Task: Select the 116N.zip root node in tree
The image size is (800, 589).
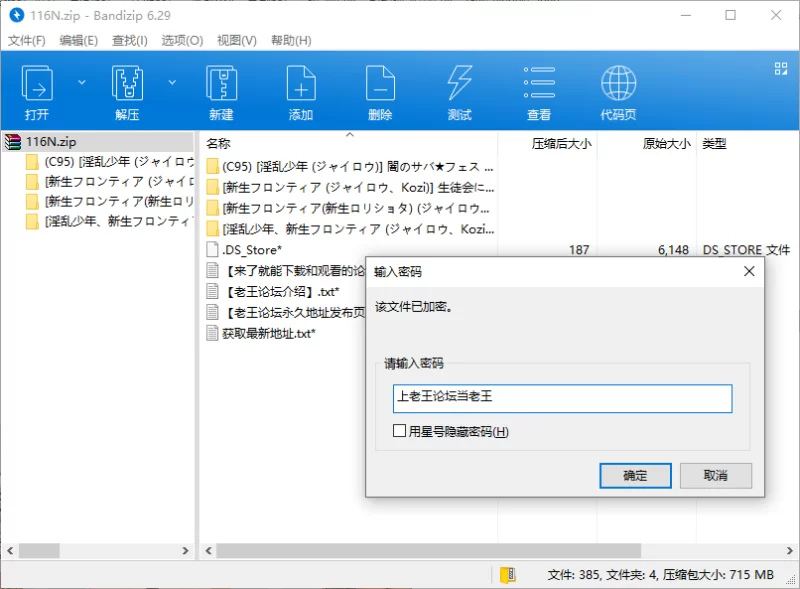Action: tap(50, 142)
